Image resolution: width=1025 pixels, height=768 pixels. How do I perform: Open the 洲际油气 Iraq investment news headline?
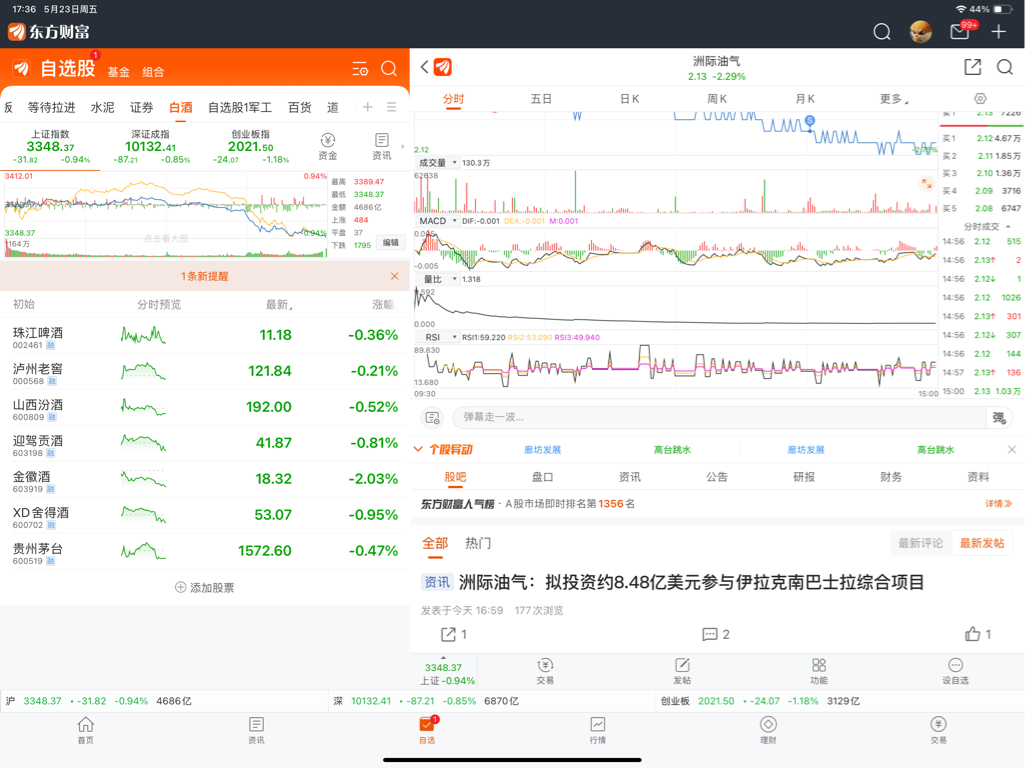pos(692,582)
